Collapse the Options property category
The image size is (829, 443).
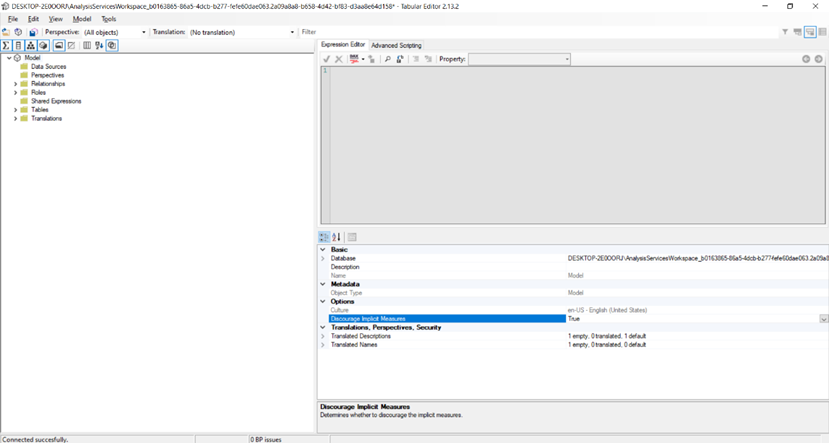tap(323, 301)
